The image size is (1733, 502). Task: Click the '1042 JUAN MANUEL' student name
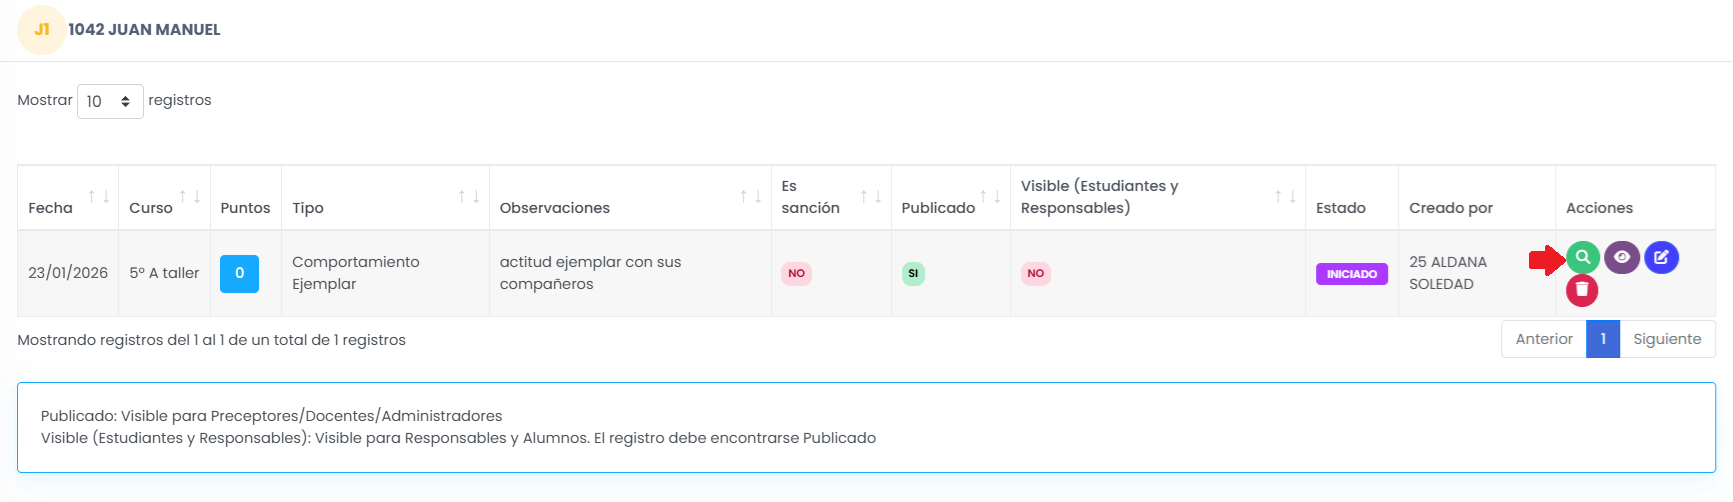click(144, 30)
